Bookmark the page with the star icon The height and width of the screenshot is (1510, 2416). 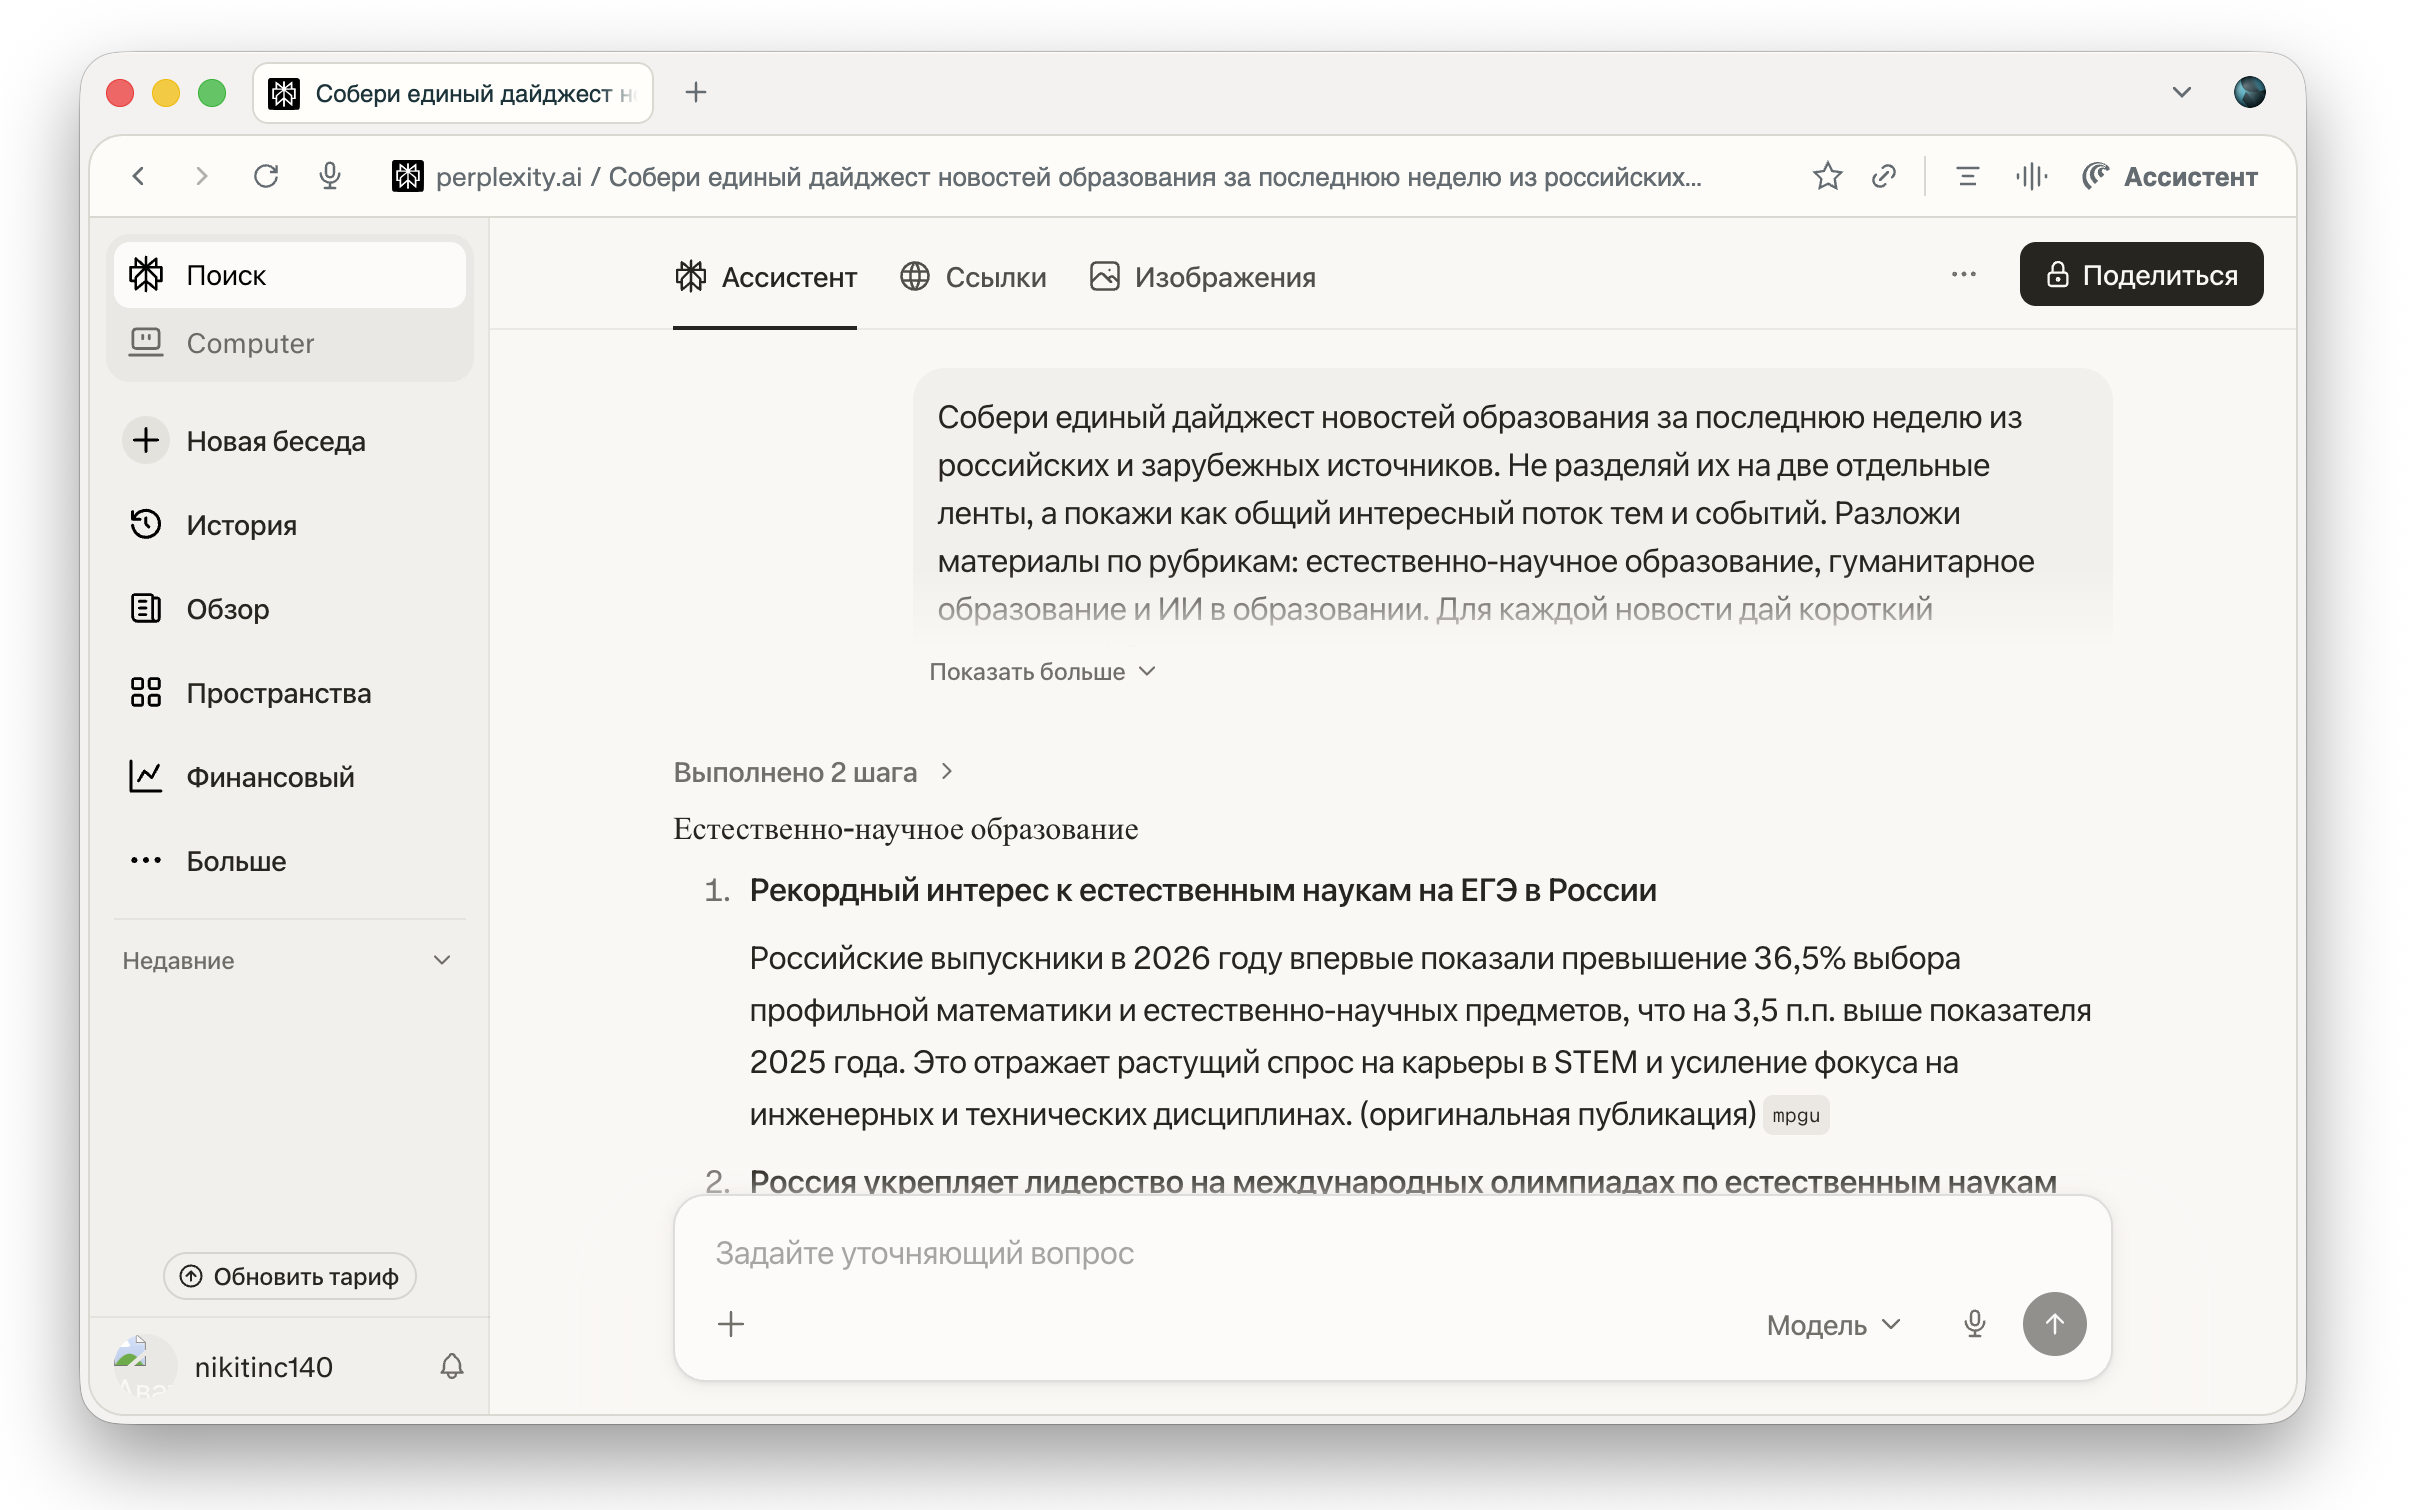(x=1827, y=176)
